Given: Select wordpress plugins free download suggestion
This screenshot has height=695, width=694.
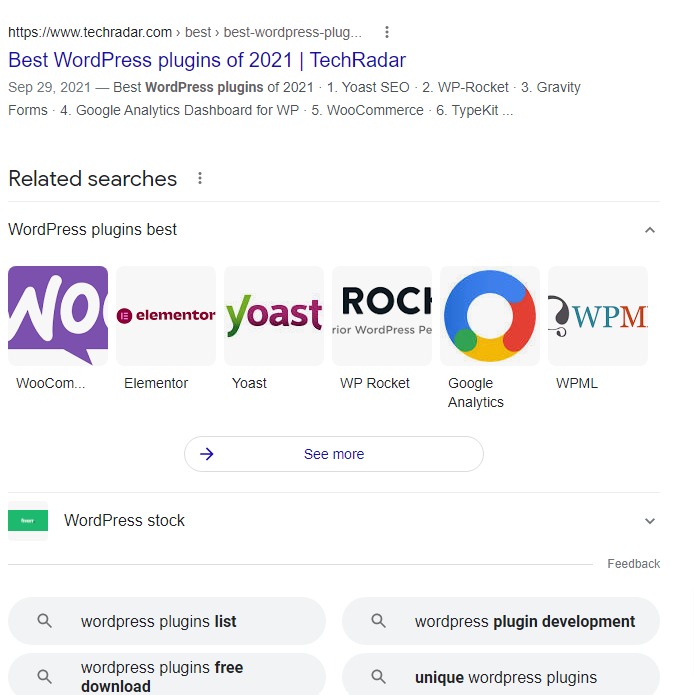Looking at the screenshot, I should click(x=167, y=675).
